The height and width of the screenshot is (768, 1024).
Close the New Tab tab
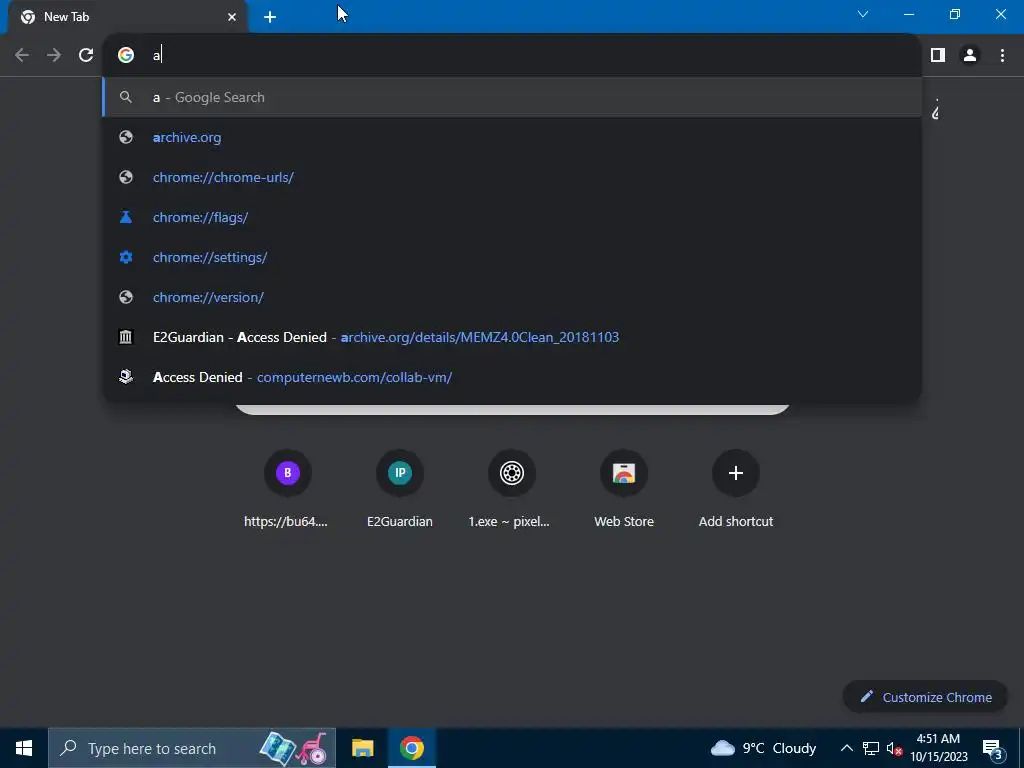click(x=232, y=17)
